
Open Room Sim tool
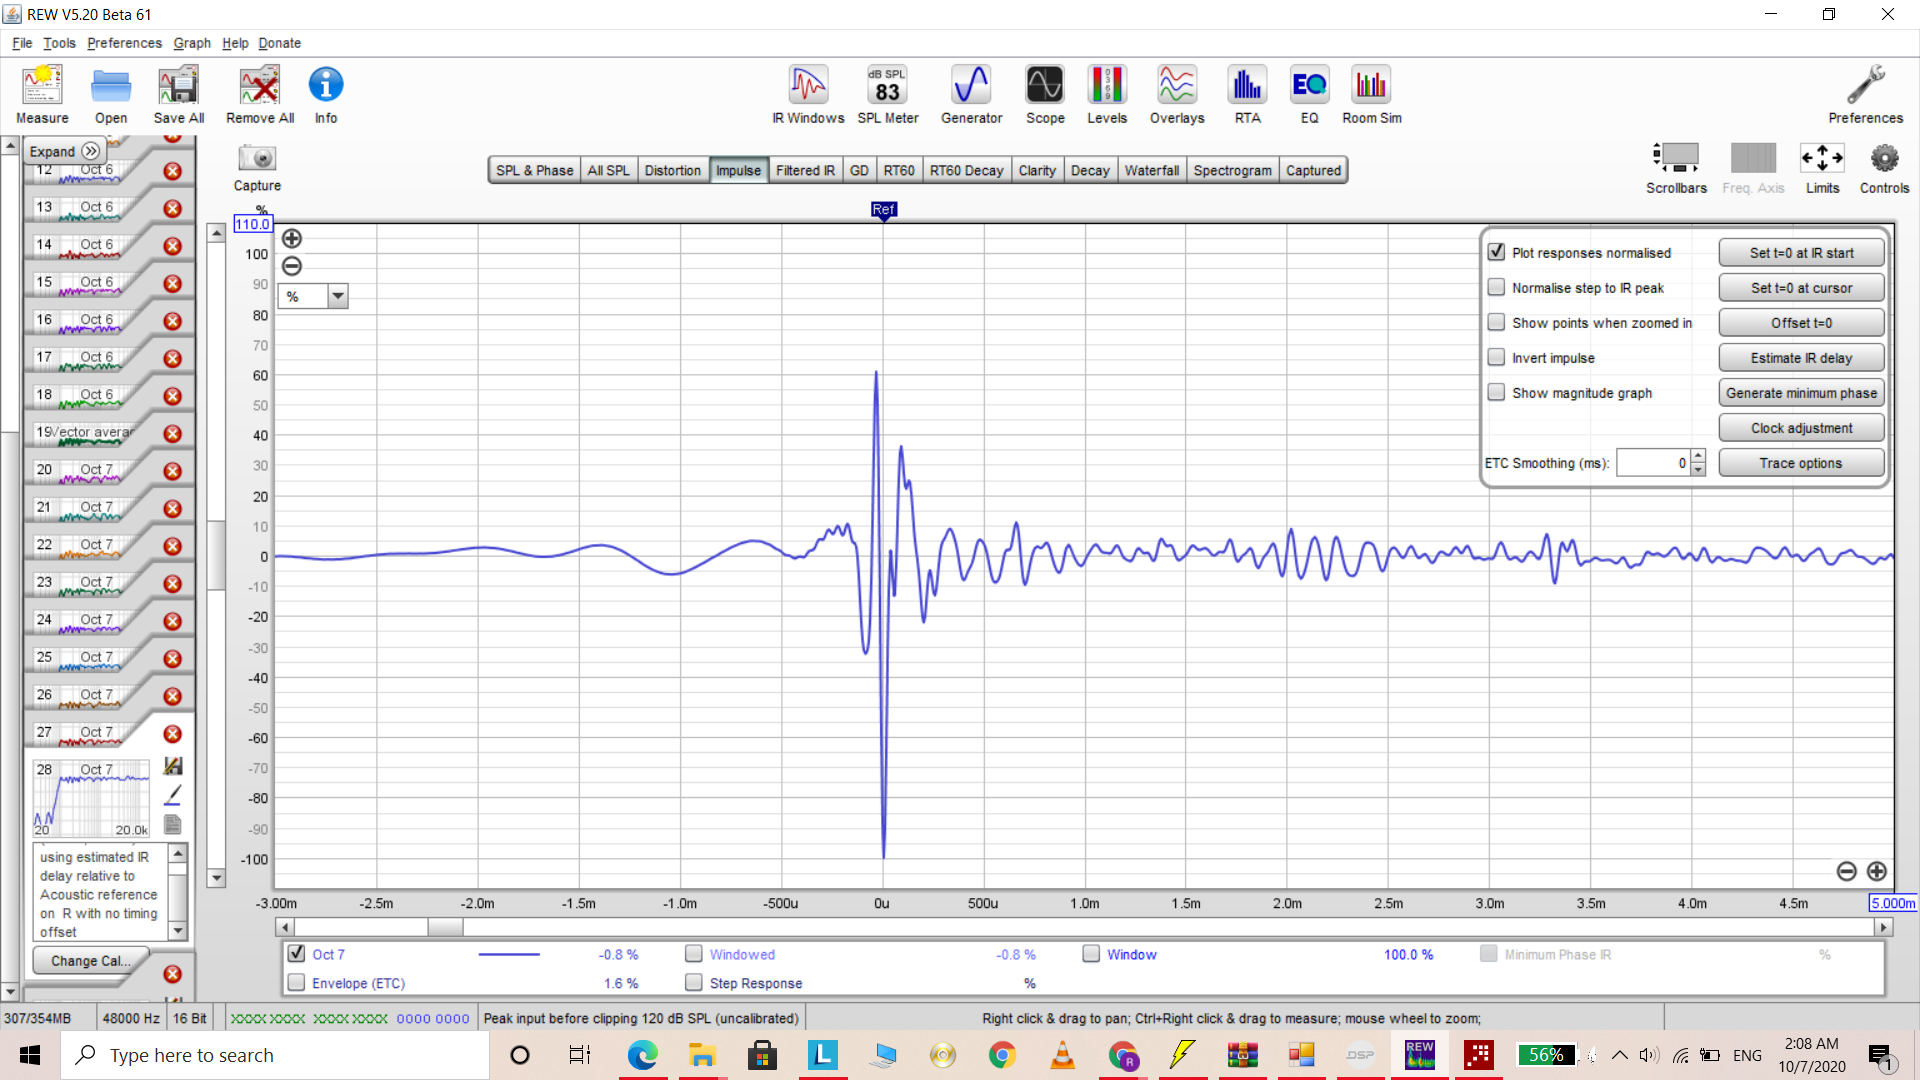(x=1371, y=95)
